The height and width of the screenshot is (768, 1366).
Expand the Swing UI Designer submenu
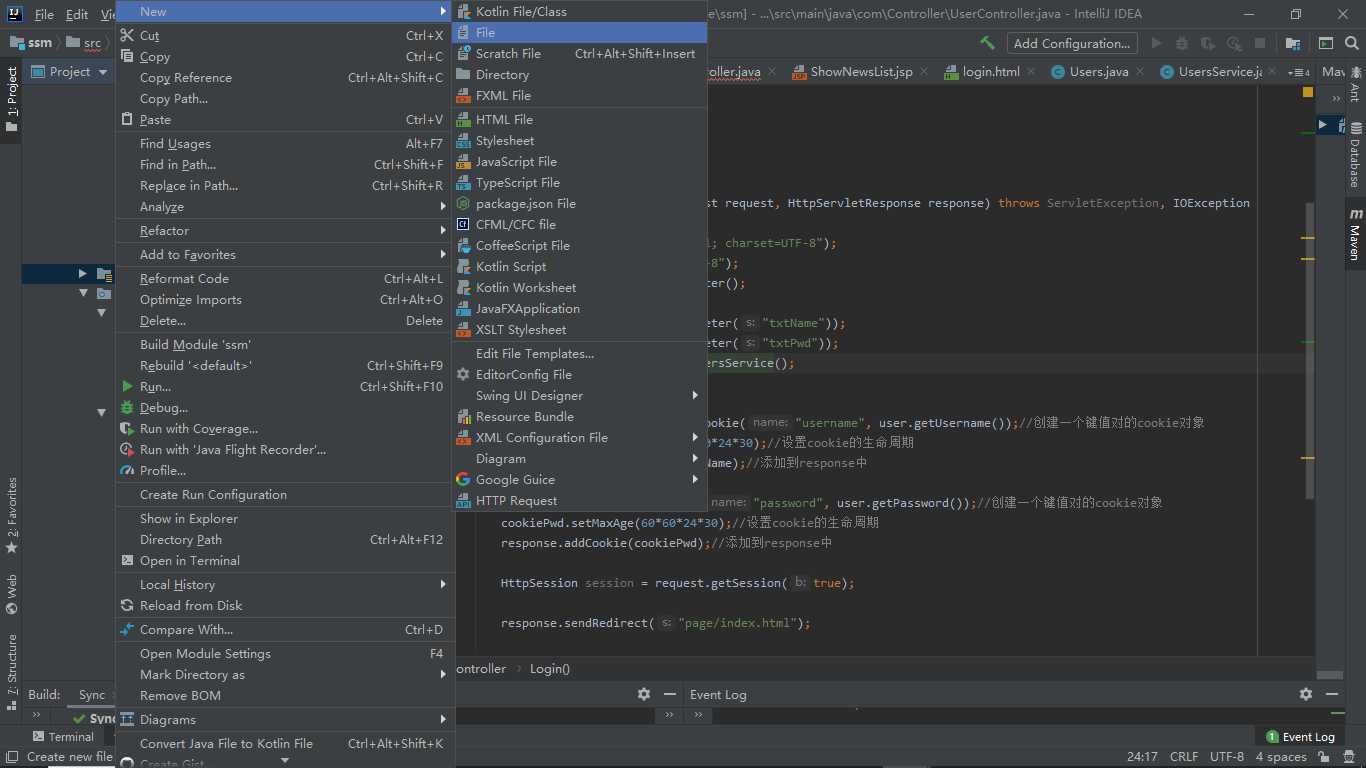(x=579, y=395)
